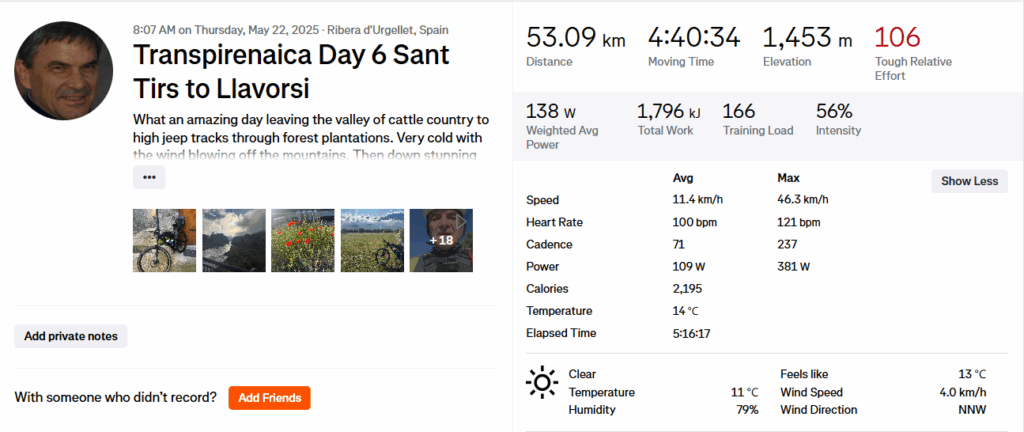The width and height of the screenshot is (1024, 432).
Task: Expand the truncated description with ellipsis button
Action: [x=149, y=177]
